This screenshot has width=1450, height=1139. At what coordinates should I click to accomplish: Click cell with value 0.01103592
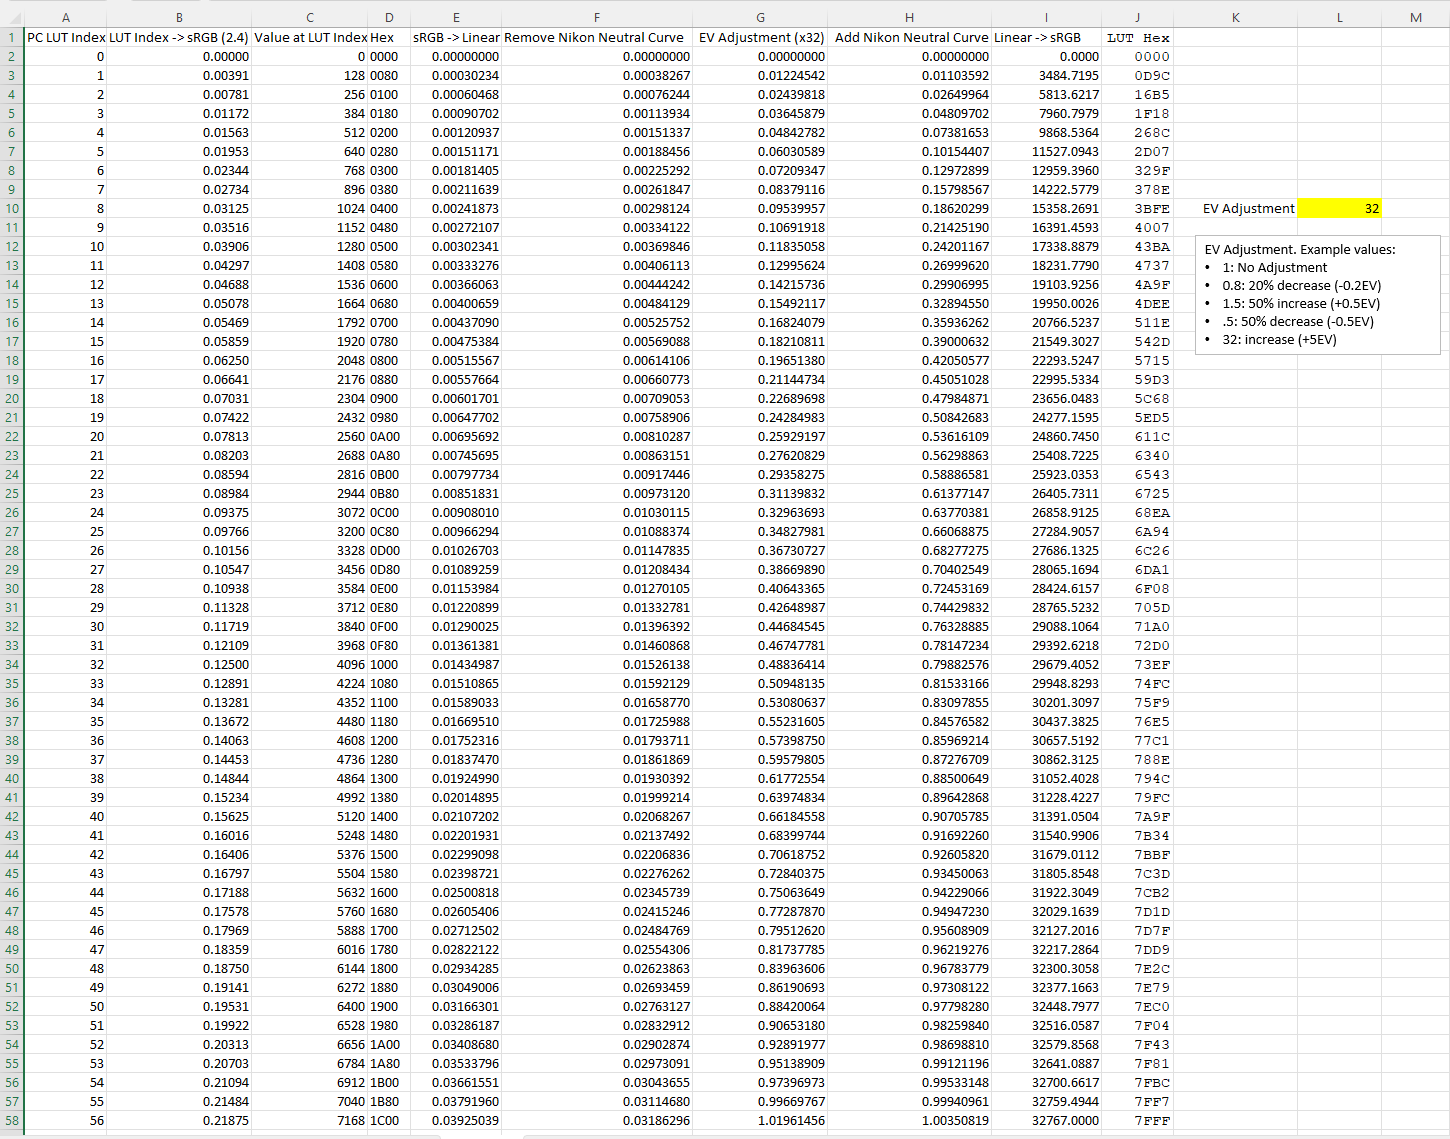coord(910,75)
